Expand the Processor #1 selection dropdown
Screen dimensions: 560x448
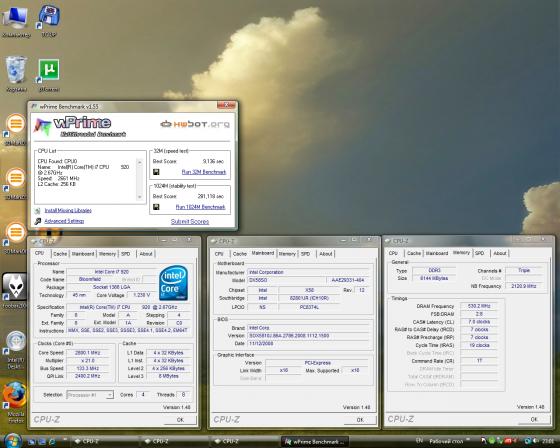pyautogui.click(x=110, y=395)
